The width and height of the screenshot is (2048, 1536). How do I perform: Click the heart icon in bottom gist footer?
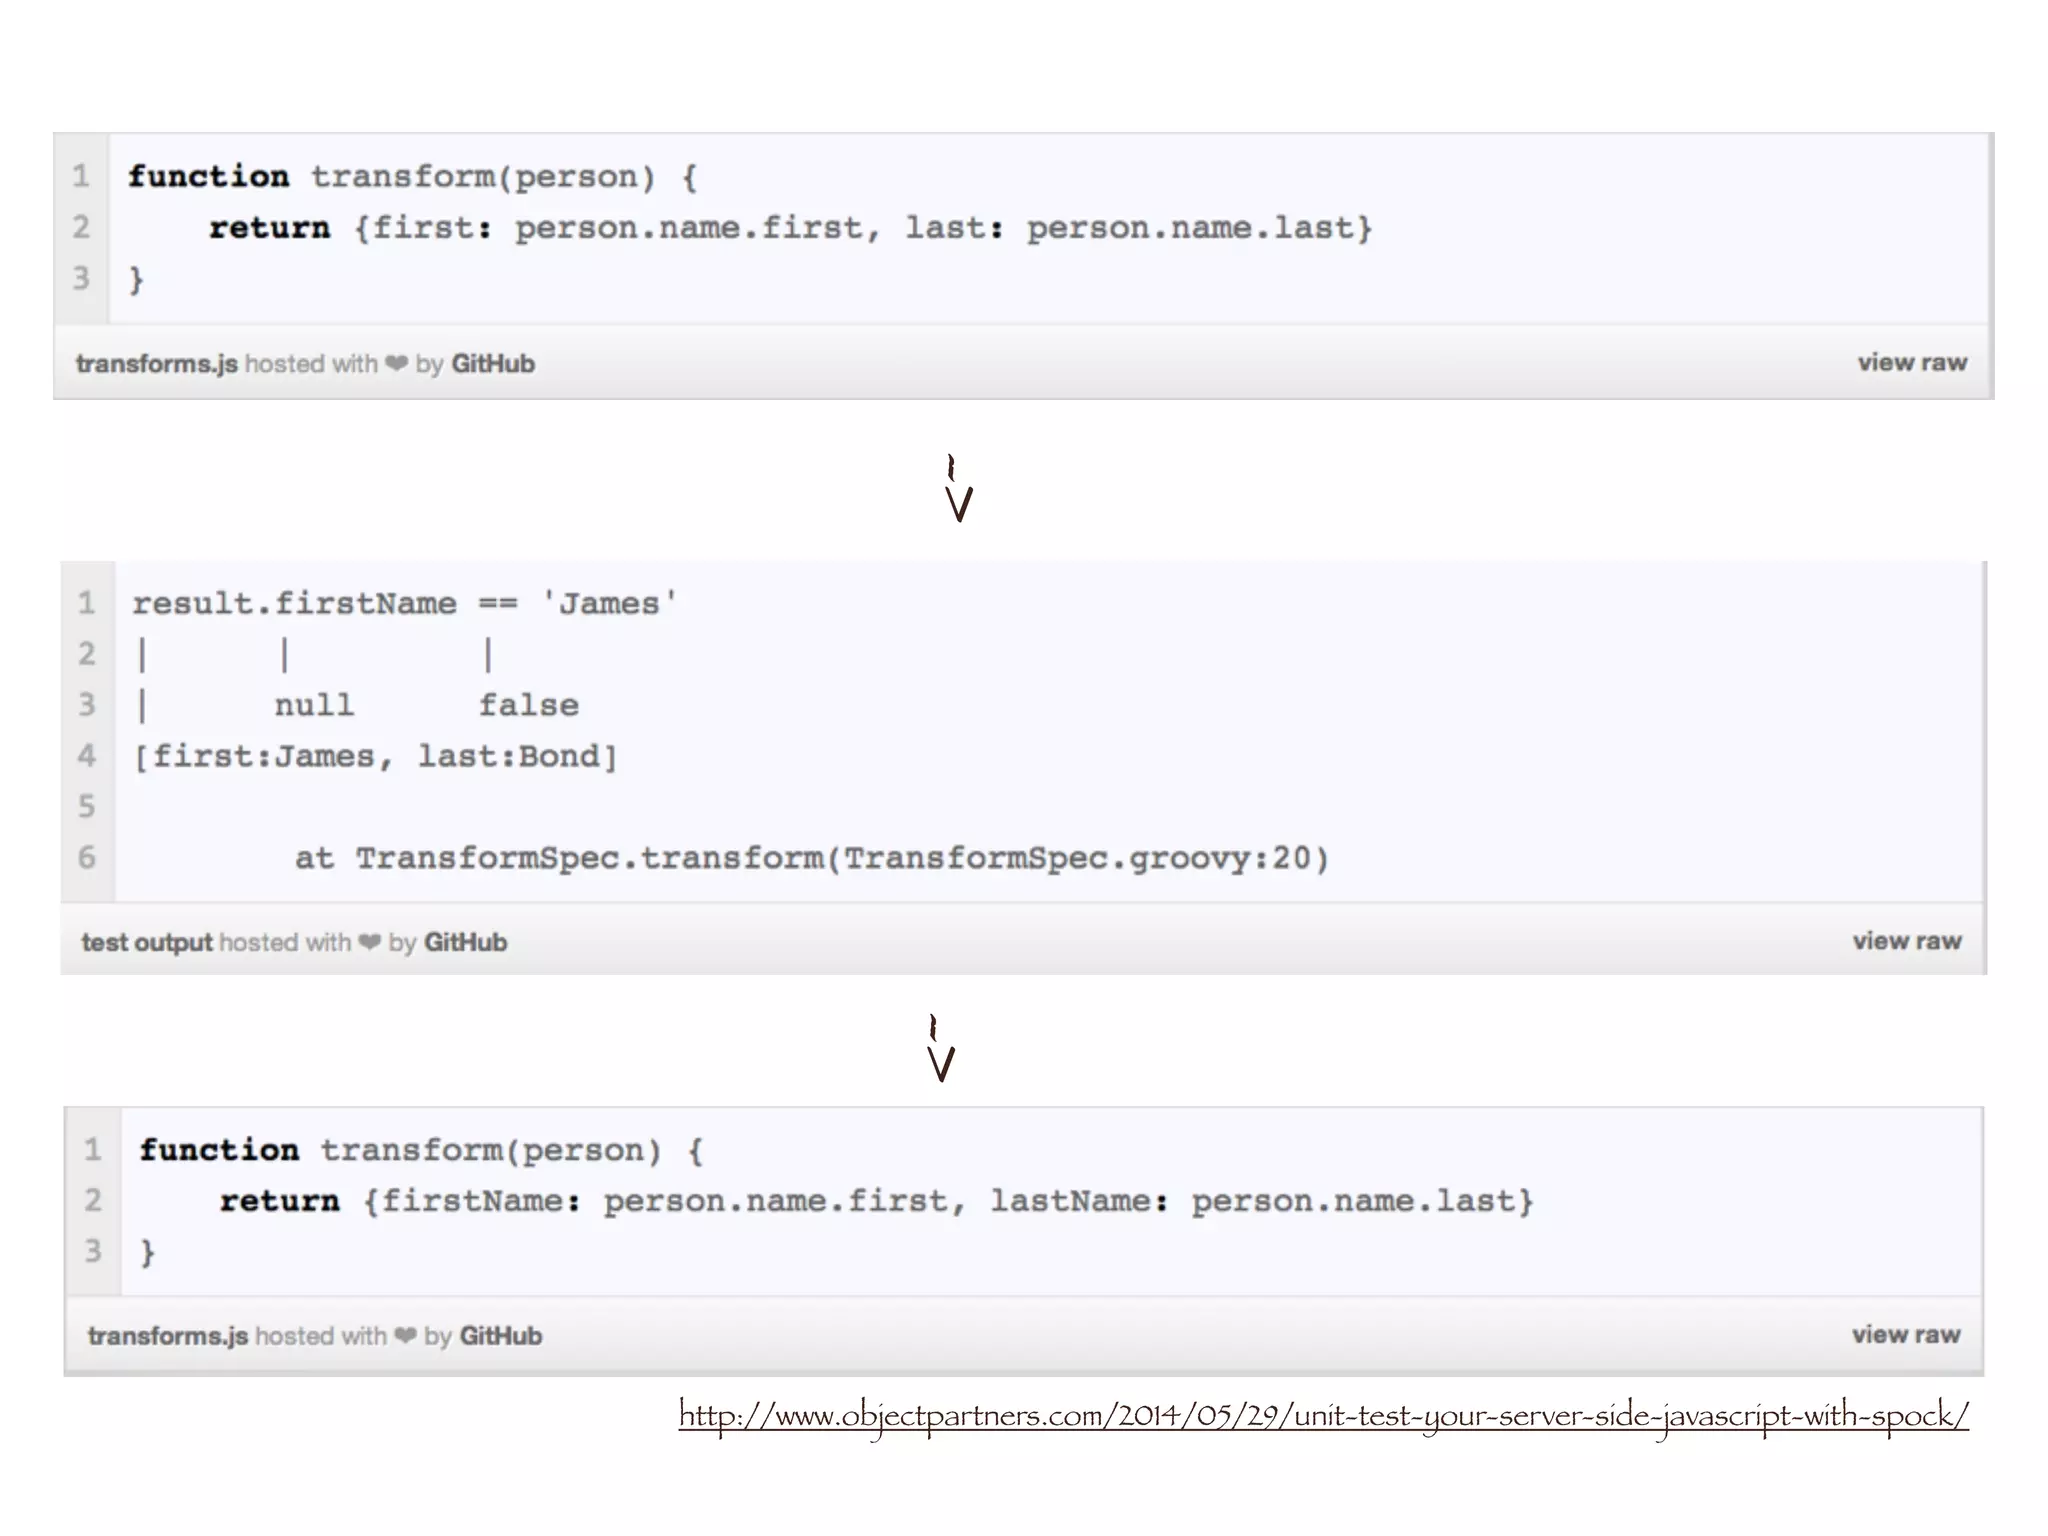pos(405,1336)
